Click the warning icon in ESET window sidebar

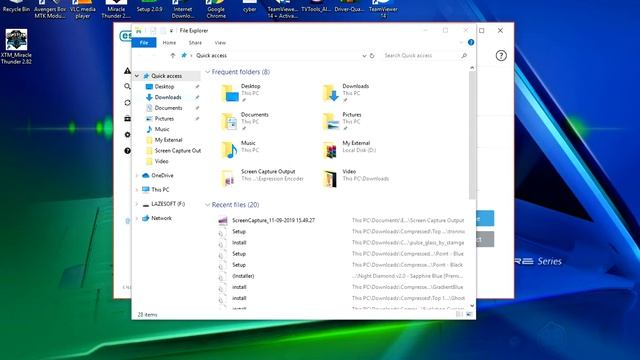tap(127, 71)
